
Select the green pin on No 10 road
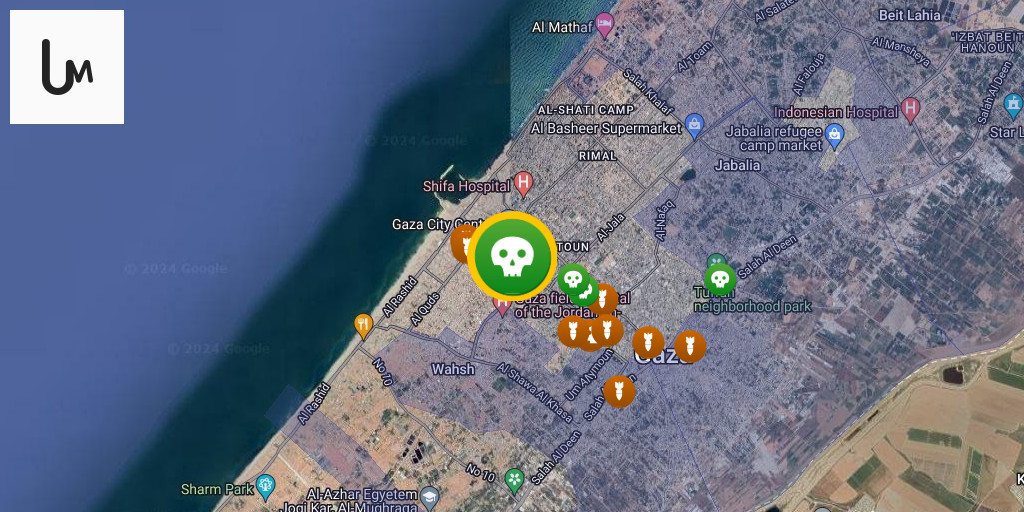point(515,481)
